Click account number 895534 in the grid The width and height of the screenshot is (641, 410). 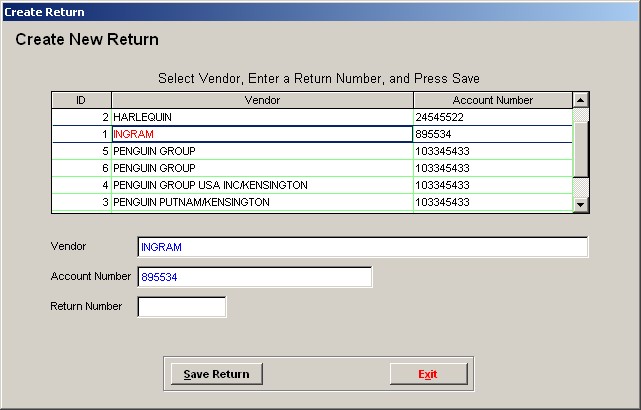pos(493,134)
